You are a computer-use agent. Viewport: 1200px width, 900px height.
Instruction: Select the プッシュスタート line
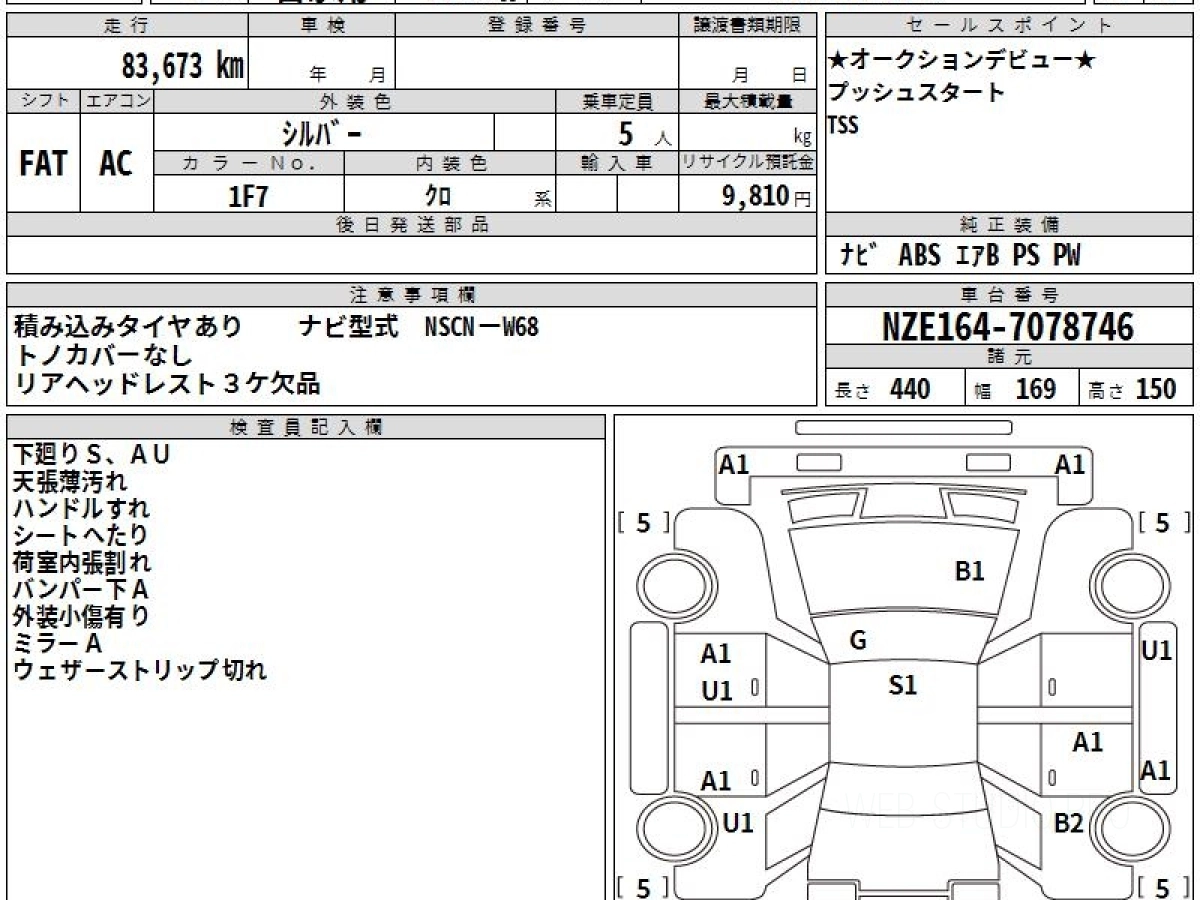(x=916, y=93)
